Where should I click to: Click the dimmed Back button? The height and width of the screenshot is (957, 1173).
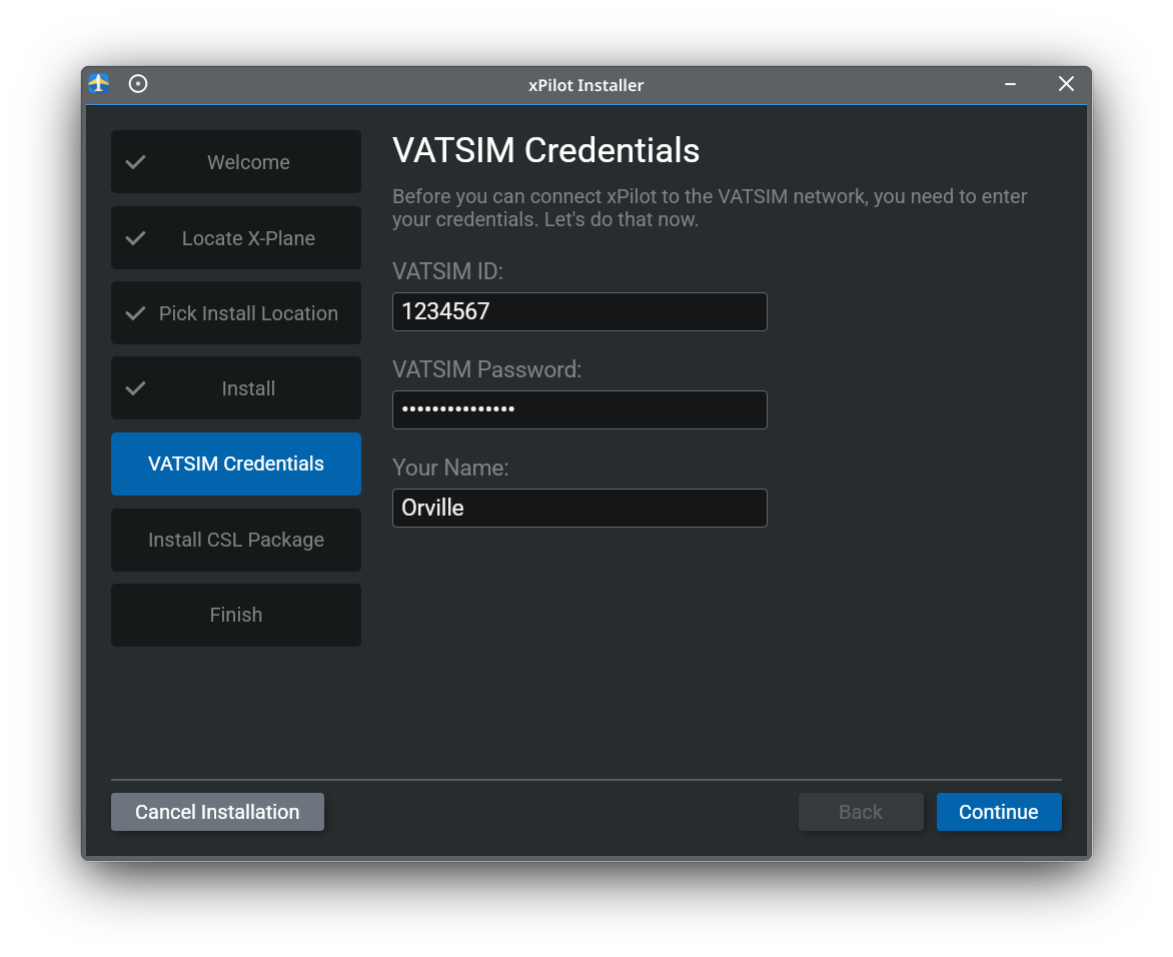tap(861, 811)
